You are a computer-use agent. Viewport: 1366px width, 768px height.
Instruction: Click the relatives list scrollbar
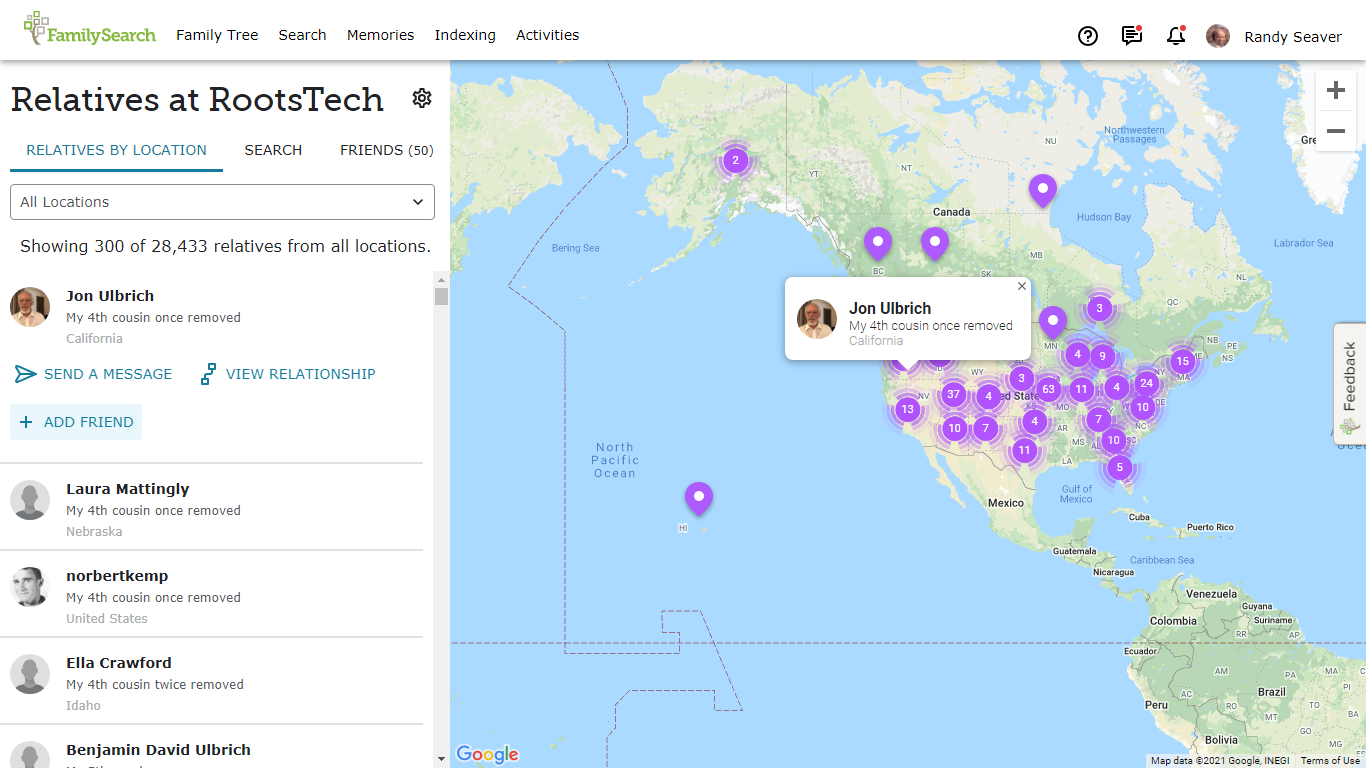coord(441,293)
